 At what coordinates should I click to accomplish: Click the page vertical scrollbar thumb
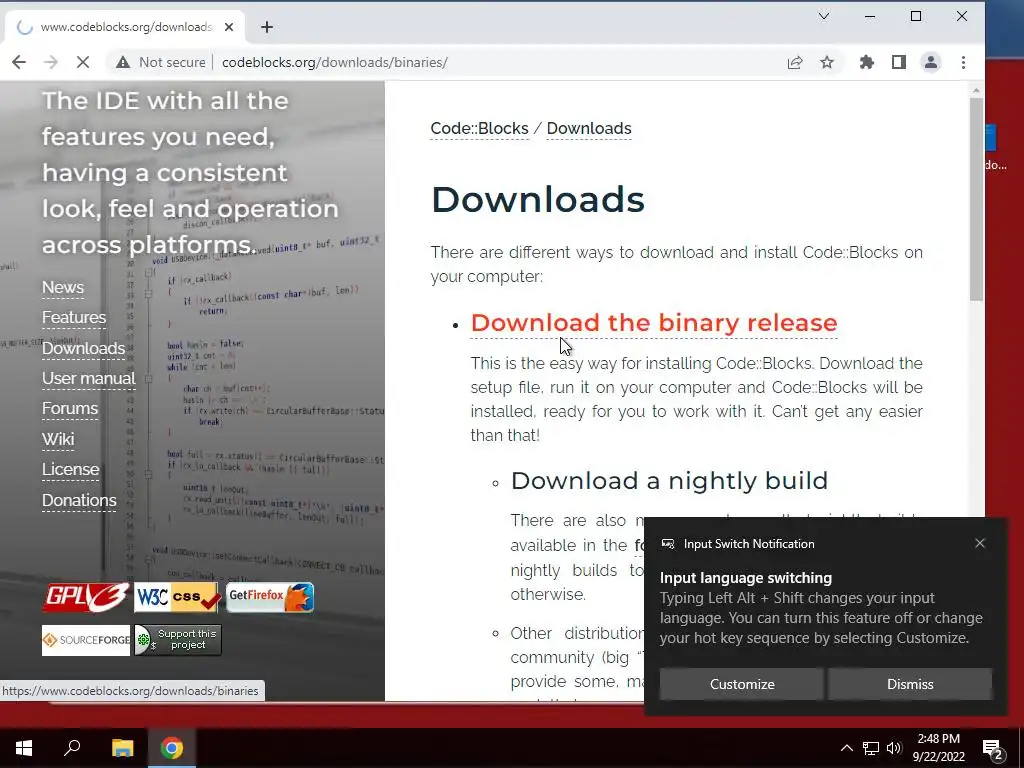976,199
